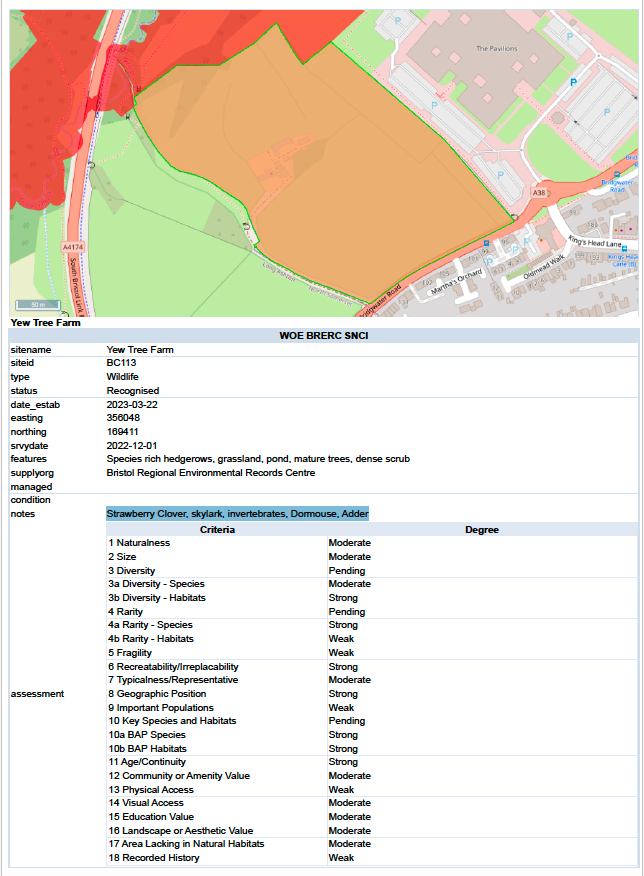Select the 4 Rarity criterion
Viewport: 644px width, 876px height.
[126, 612]
